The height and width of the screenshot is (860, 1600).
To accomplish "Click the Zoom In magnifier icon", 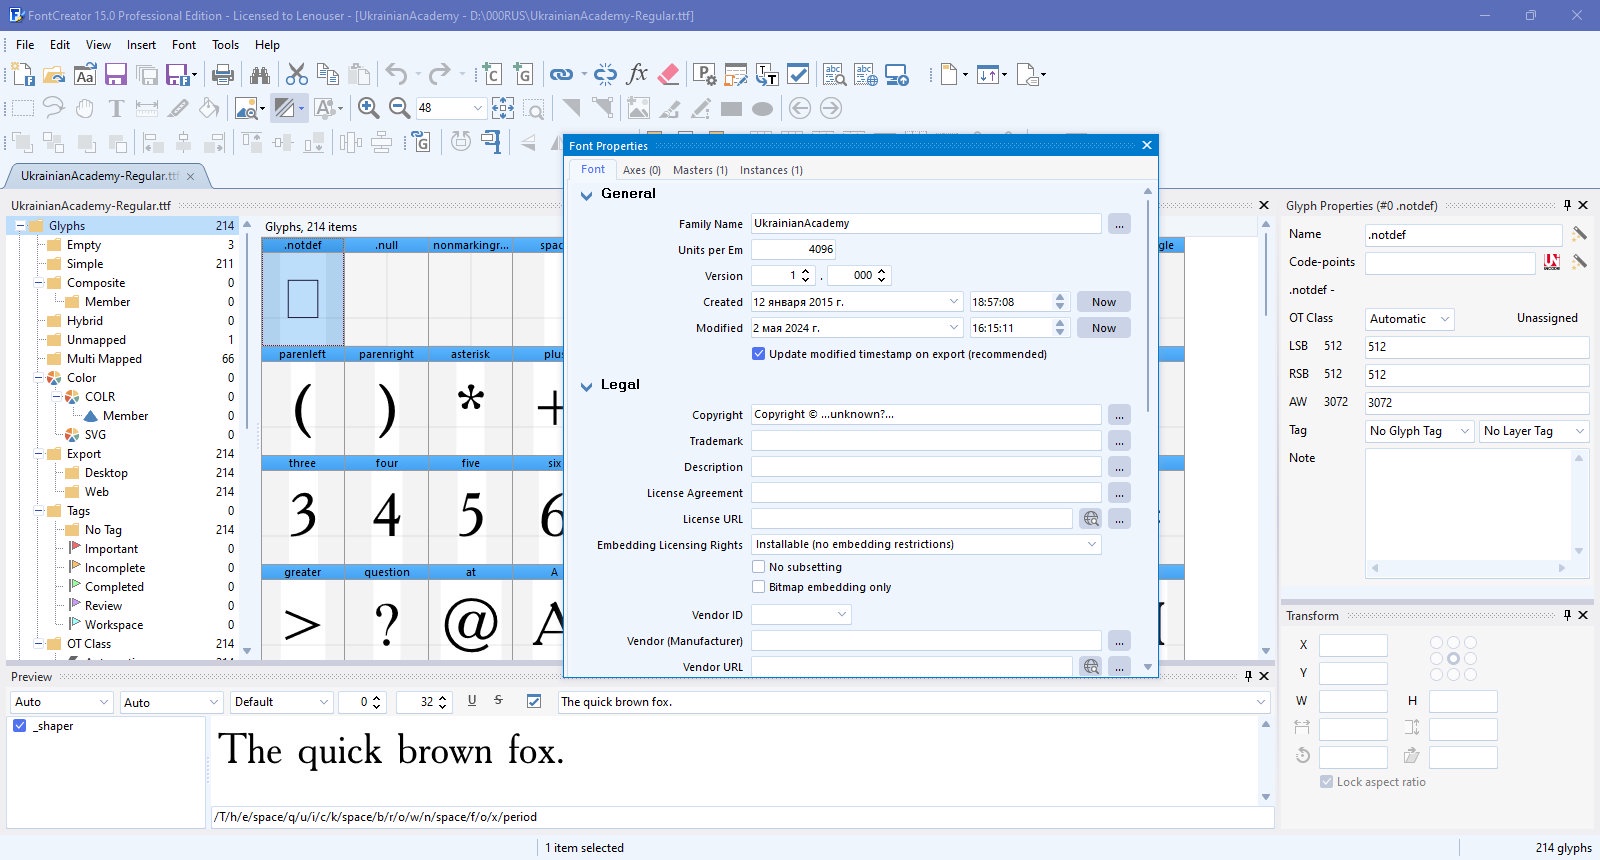I will (368, 108).
